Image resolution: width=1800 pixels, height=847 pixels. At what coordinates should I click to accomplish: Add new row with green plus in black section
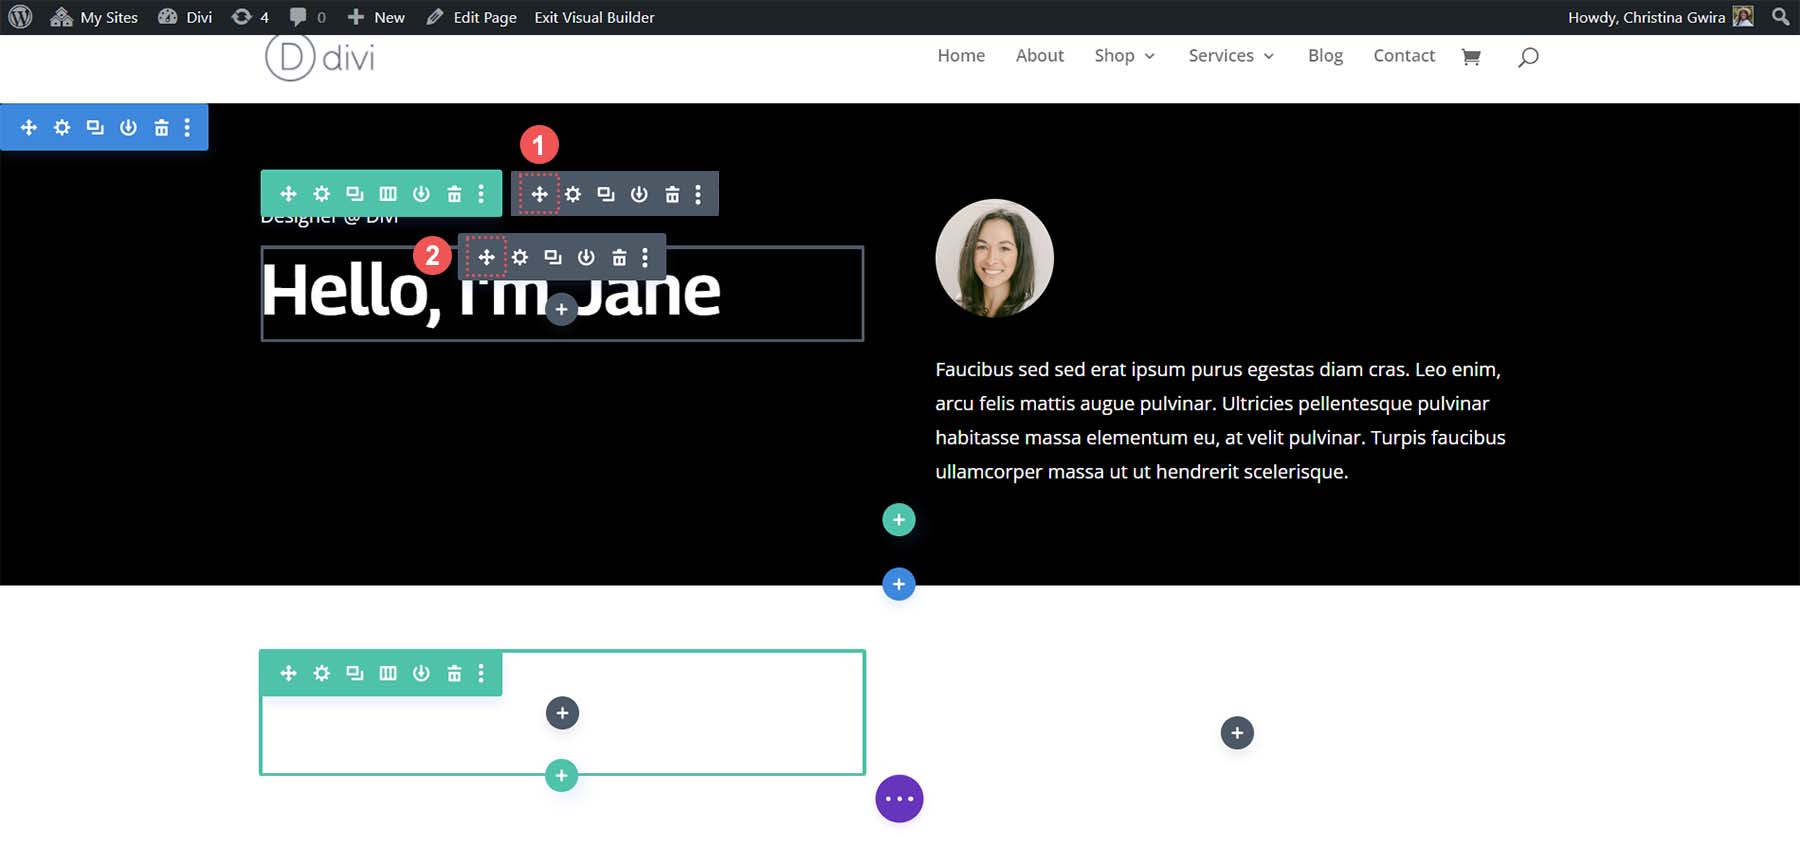point(899,519)
